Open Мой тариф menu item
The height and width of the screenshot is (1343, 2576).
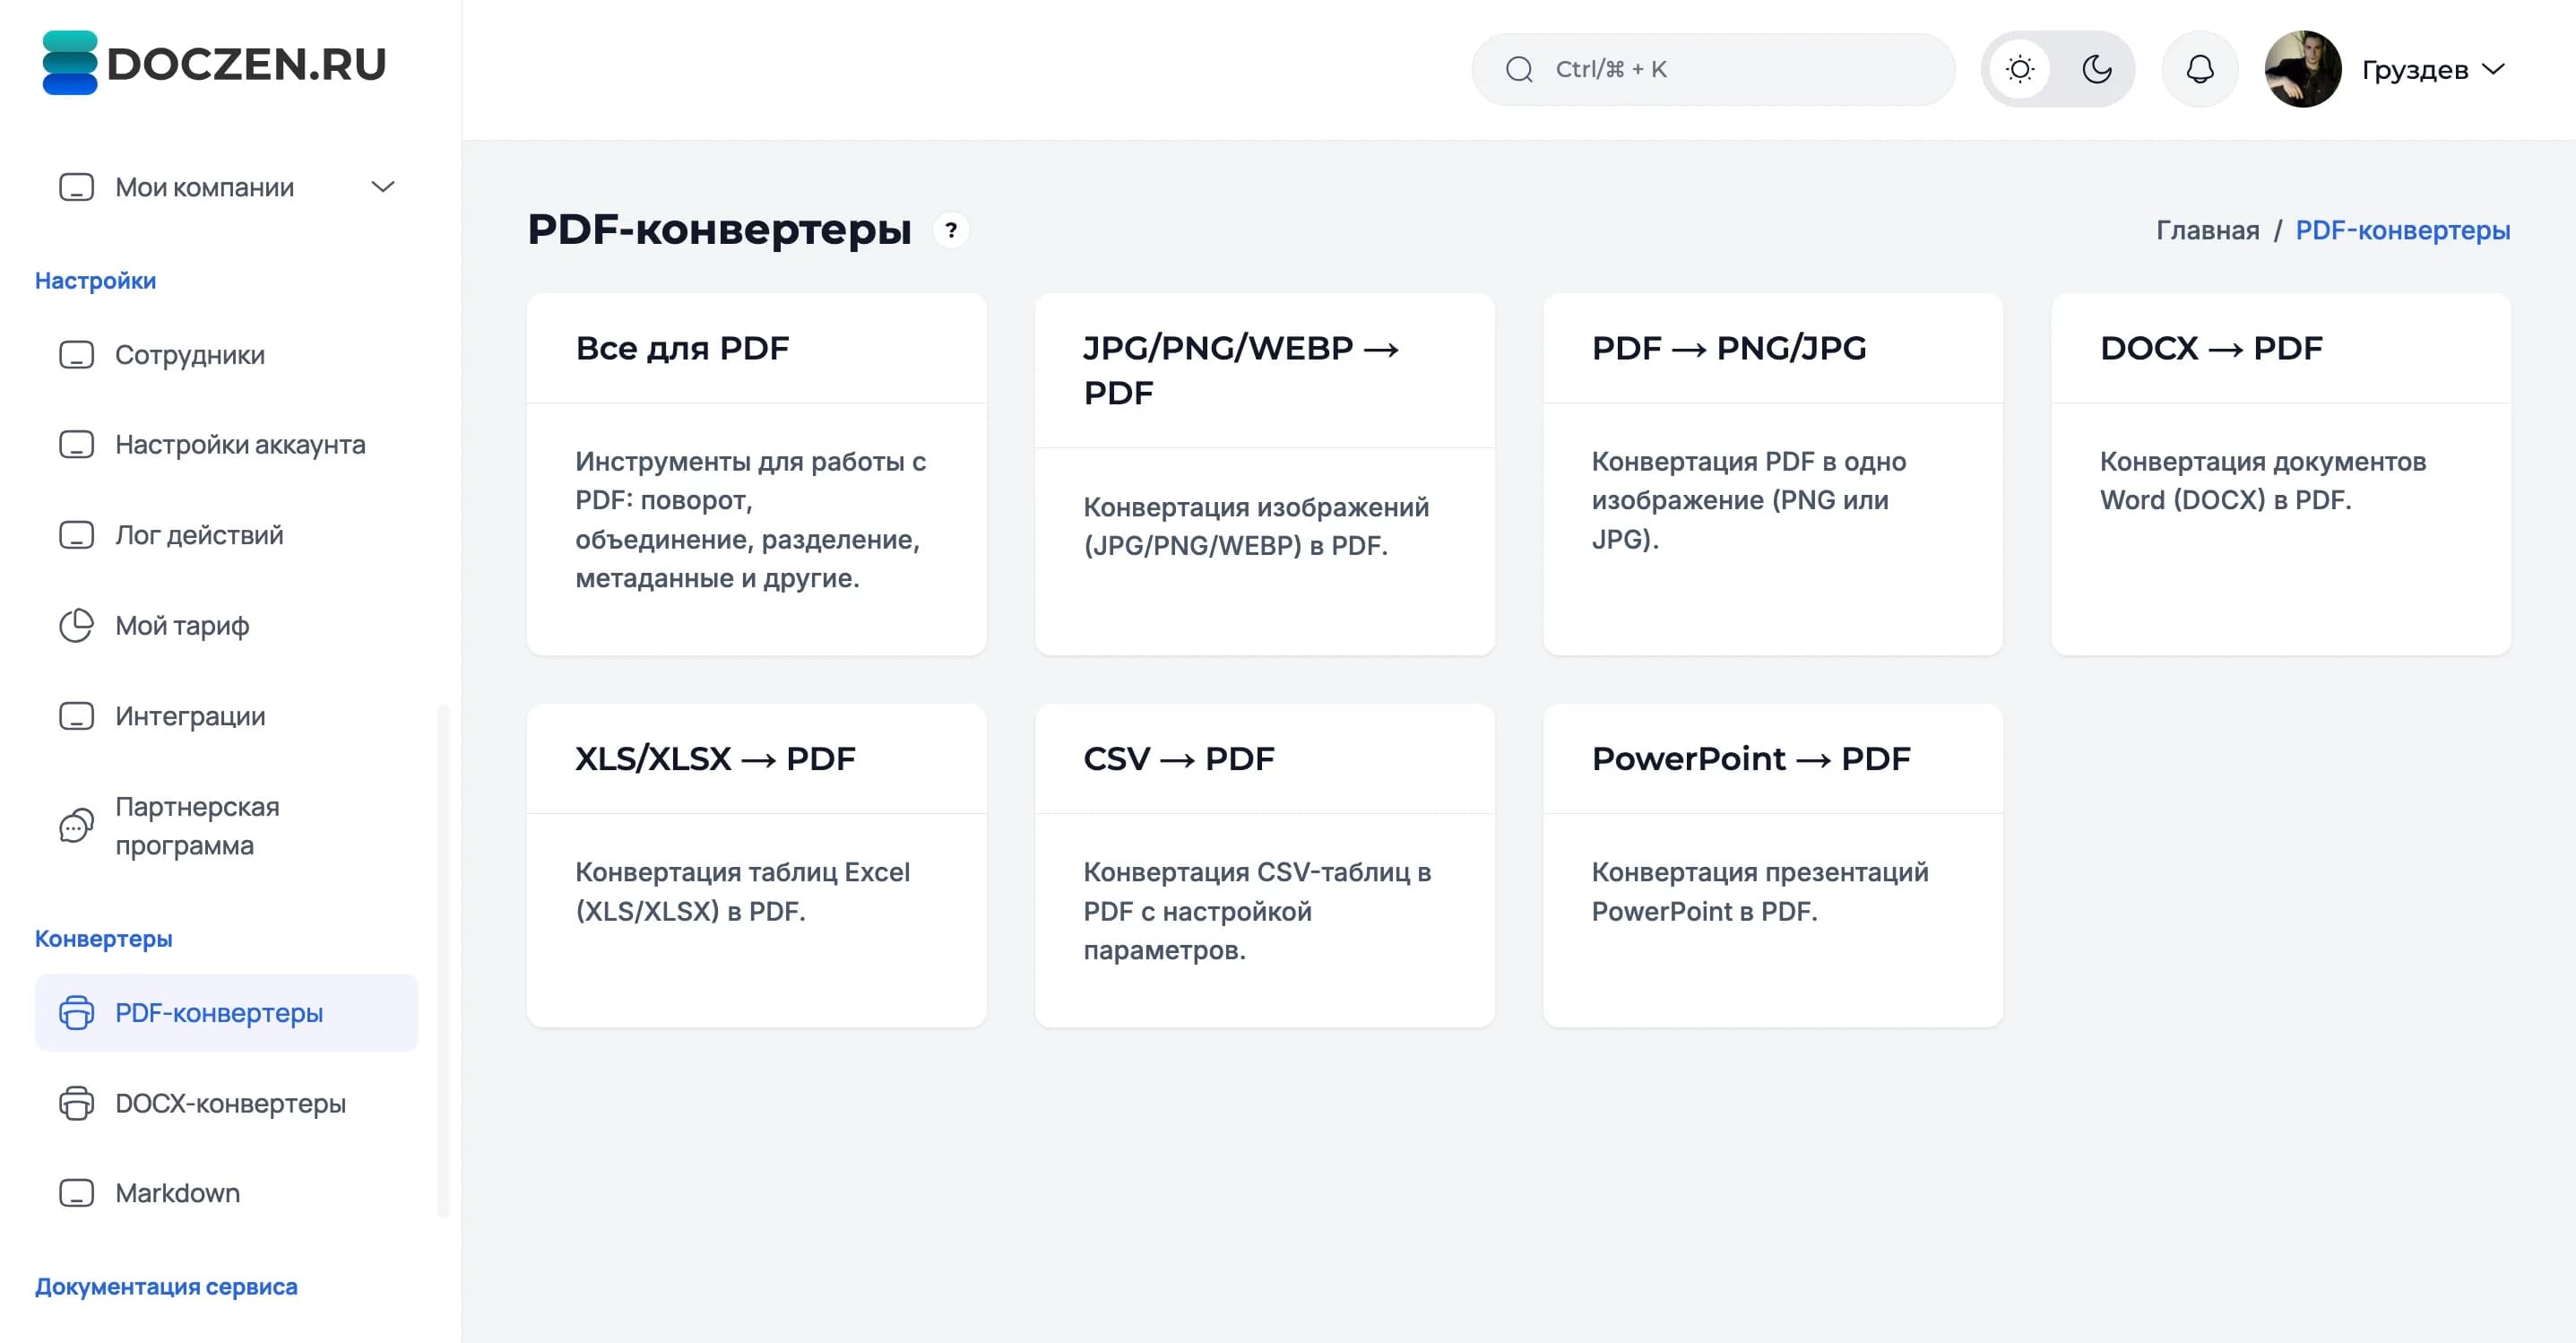[x=226, y=625]
